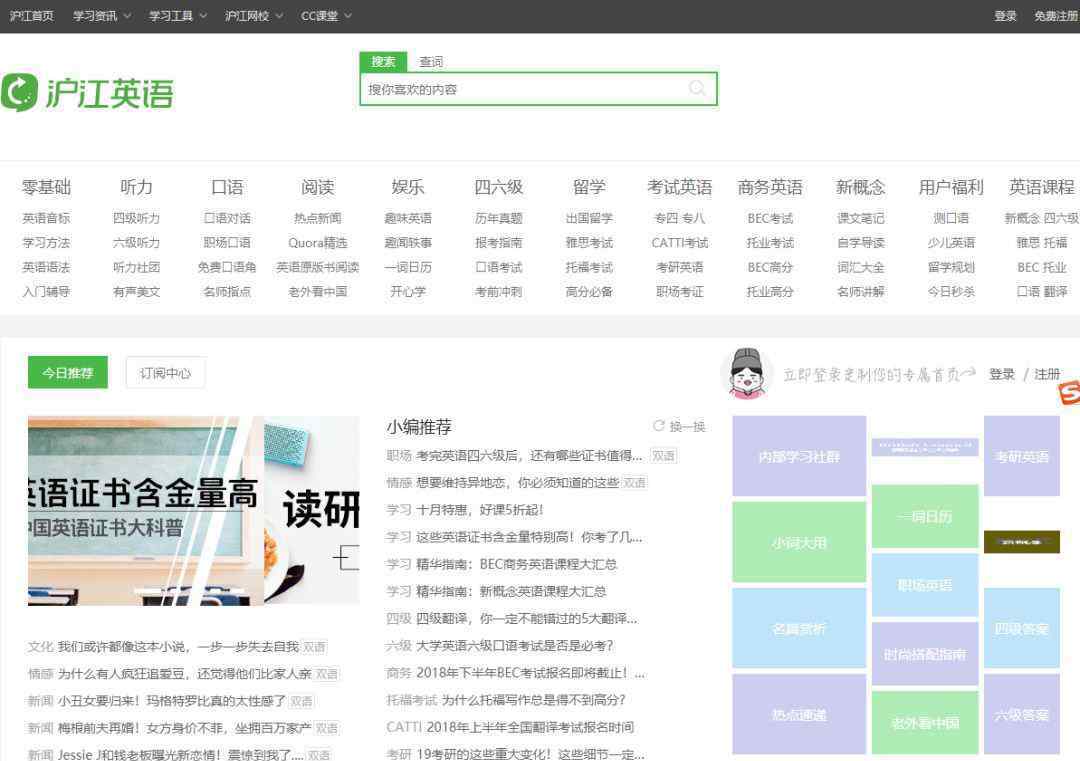This screenshot has width=1080, height=761.
Task: Open the CC课堂 dropdown menu
Action: tap(326, 16)
